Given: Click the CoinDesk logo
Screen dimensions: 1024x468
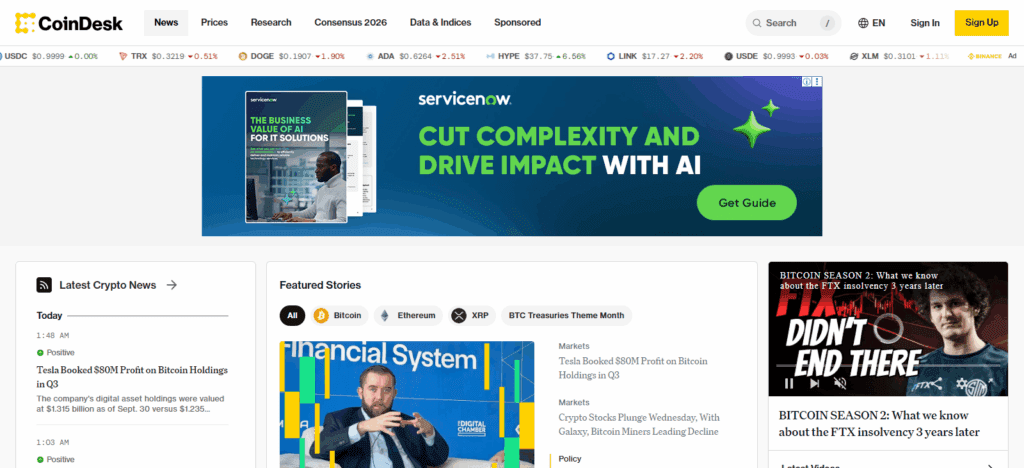Looking at the screenshot, I should (x=69, y=23).
